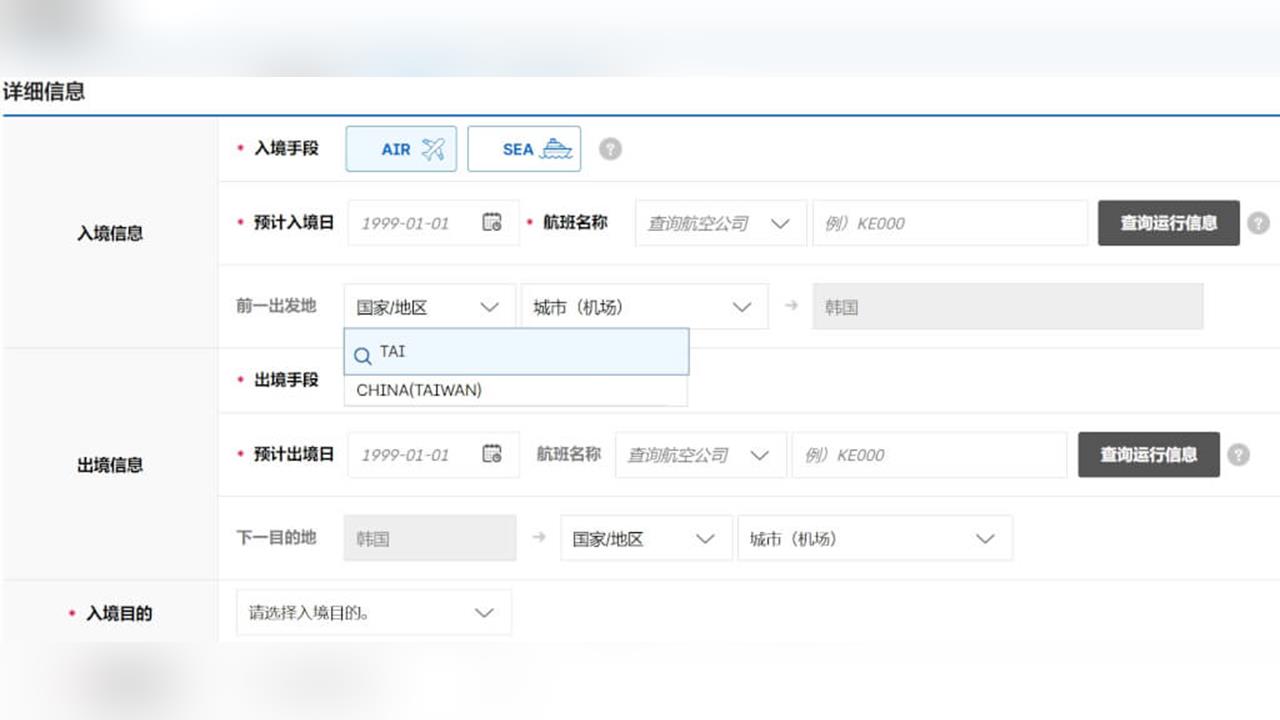Click the help icon next to SEA

(x=610, y=148)
